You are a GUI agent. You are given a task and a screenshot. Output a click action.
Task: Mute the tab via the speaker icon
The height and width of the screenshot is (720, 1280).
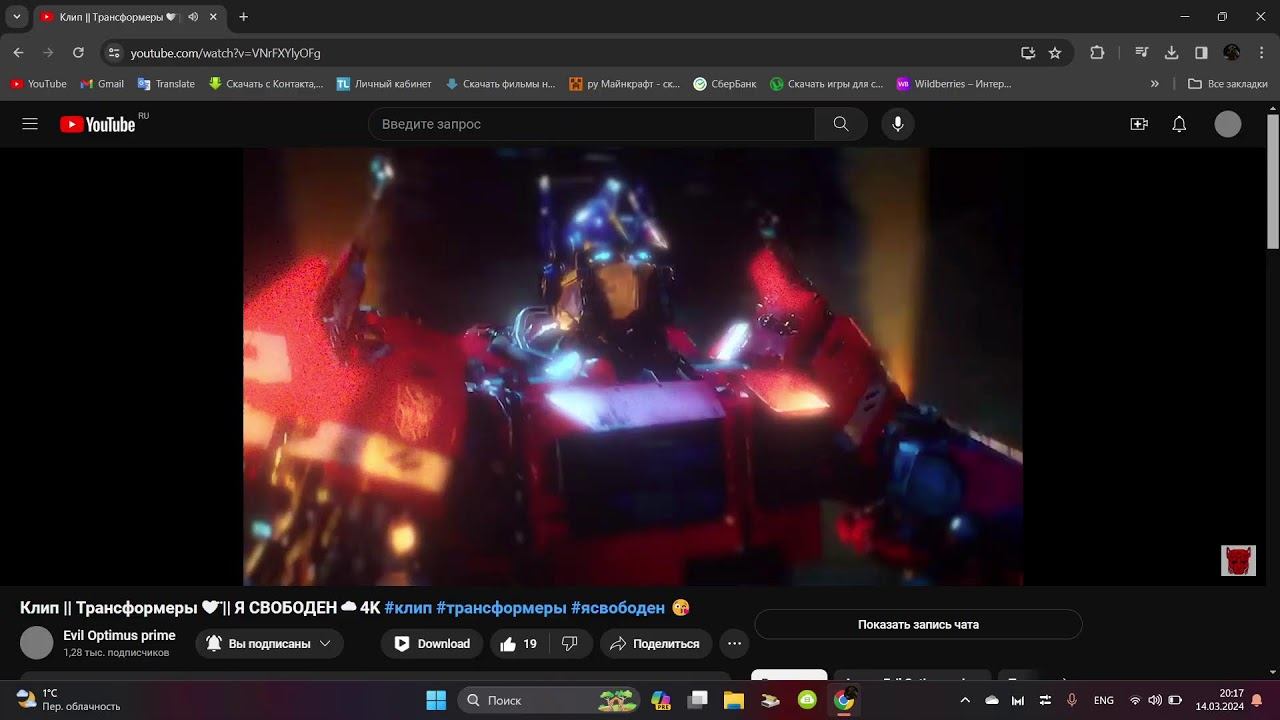[193, 17]
